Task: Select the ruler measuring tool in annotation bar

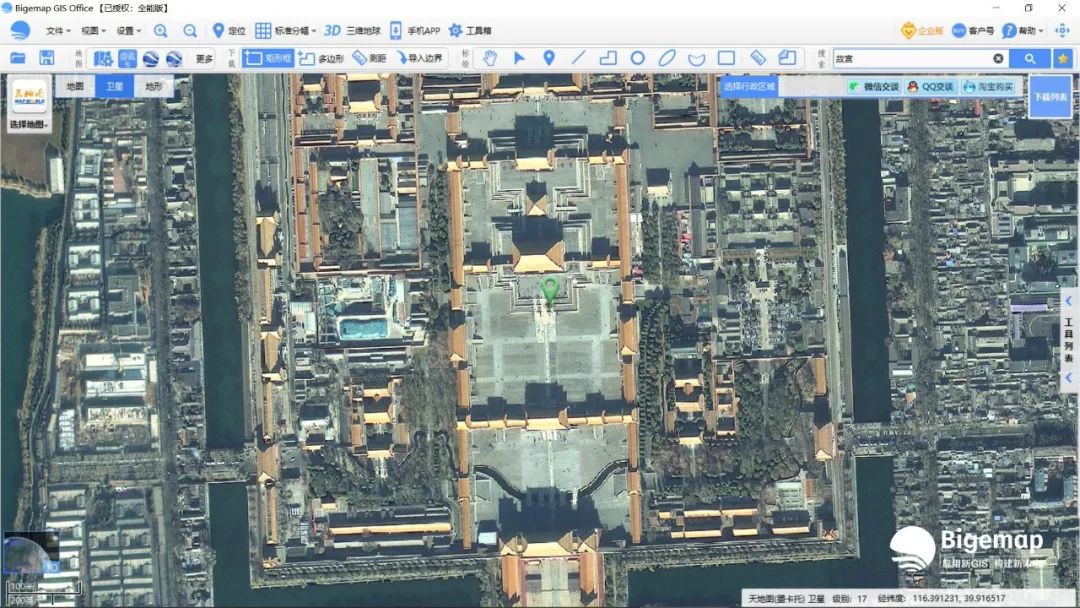Action: pyautogui.click(x=758, y=58)
